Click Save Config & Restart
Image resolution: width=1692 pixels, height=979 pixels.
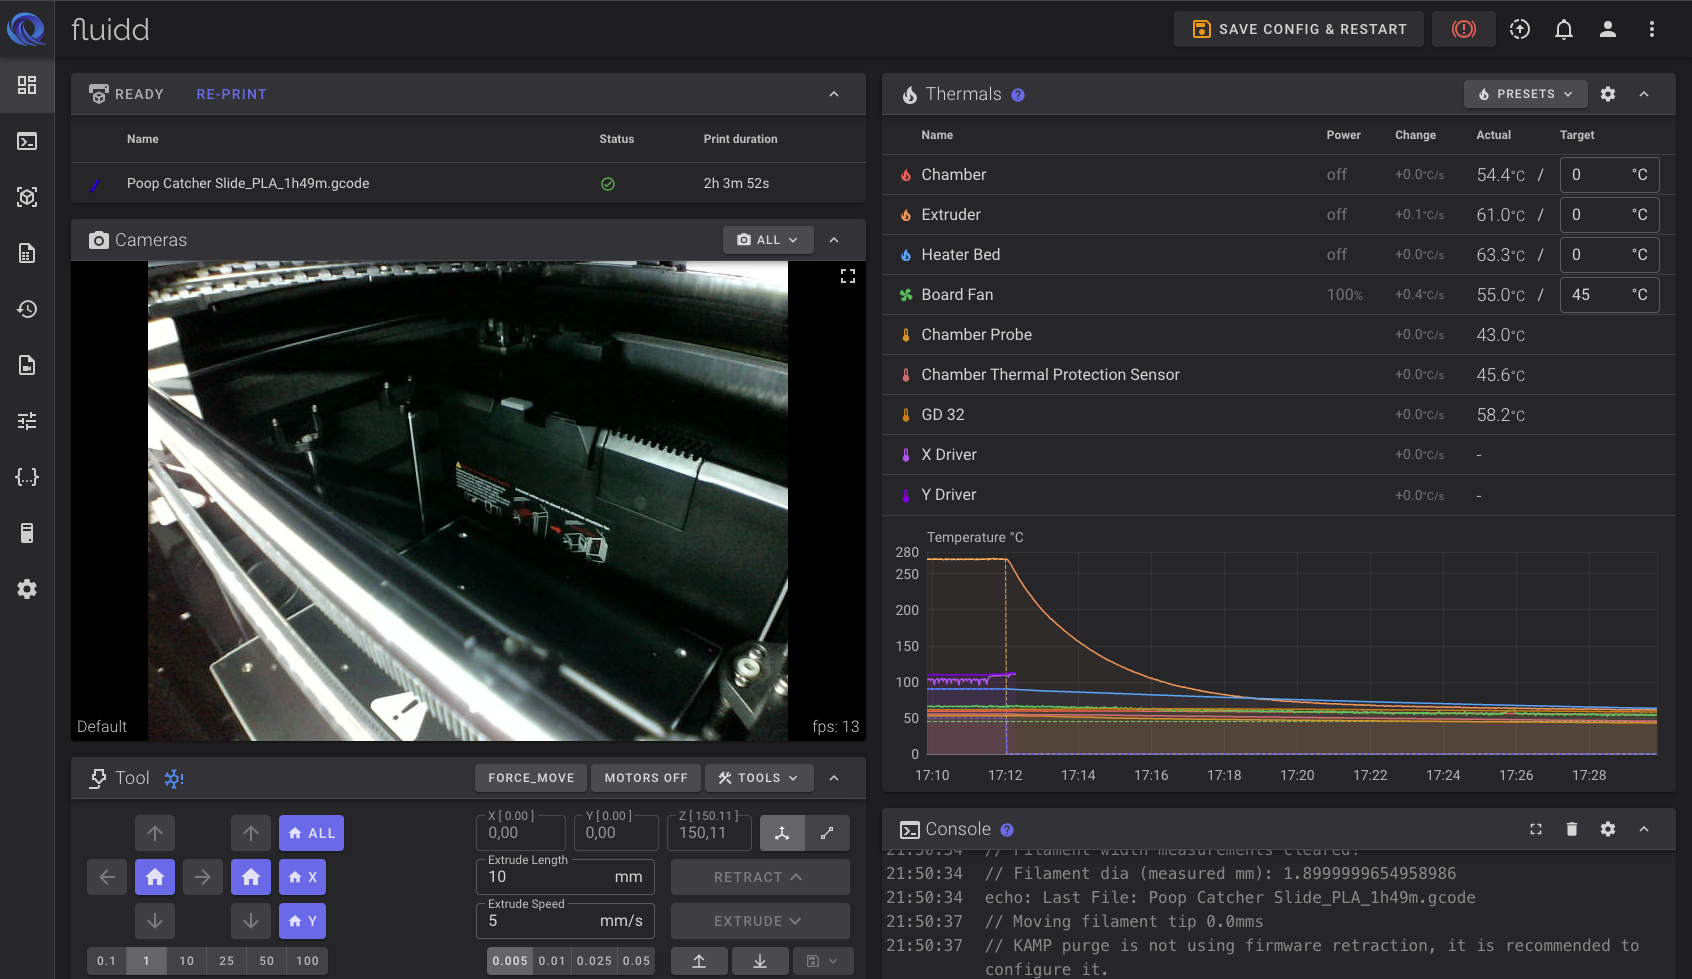pyautogui.click(x=1300, y=29)
